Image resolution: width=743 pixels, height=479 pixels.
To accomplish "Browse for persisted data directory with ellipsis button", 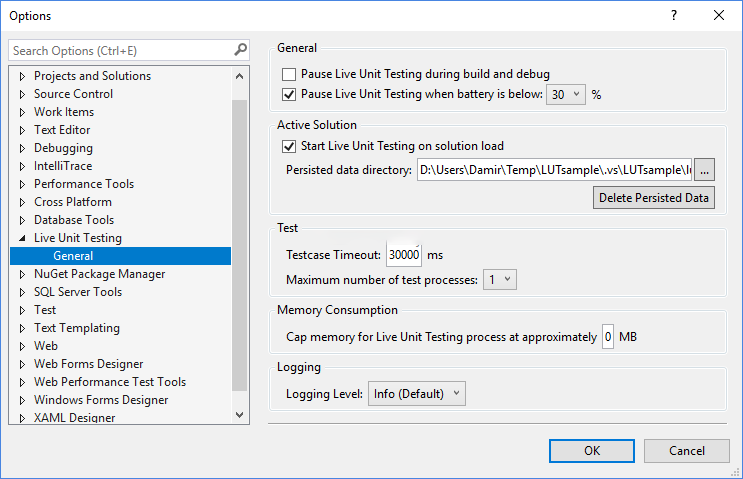I will [704, 170].
